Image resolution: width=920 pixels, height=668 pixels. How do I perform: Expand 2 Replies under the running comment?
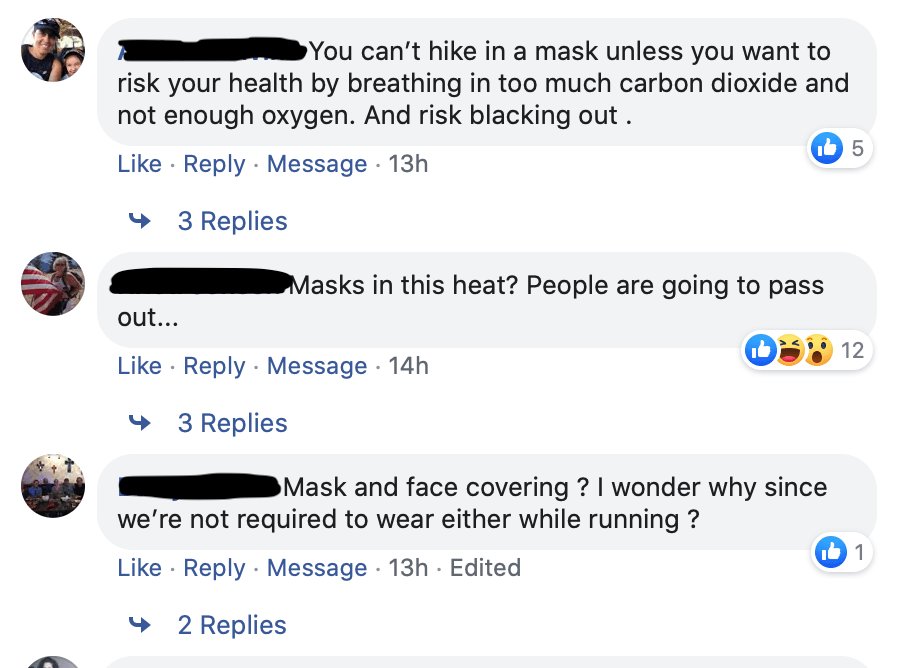tap(232, 625)
